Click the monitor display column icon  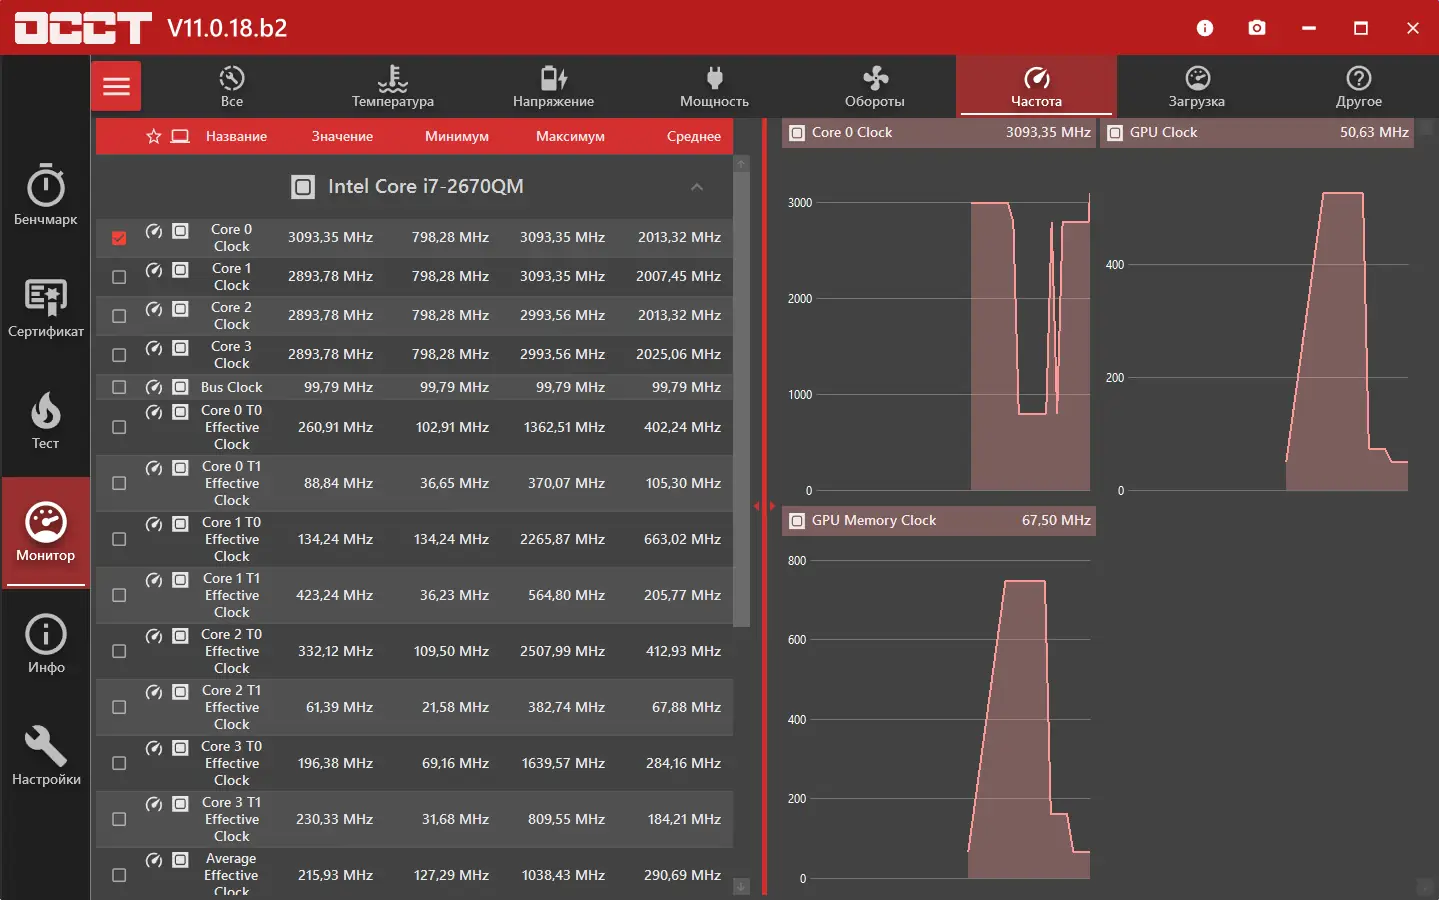pos(180,136)
